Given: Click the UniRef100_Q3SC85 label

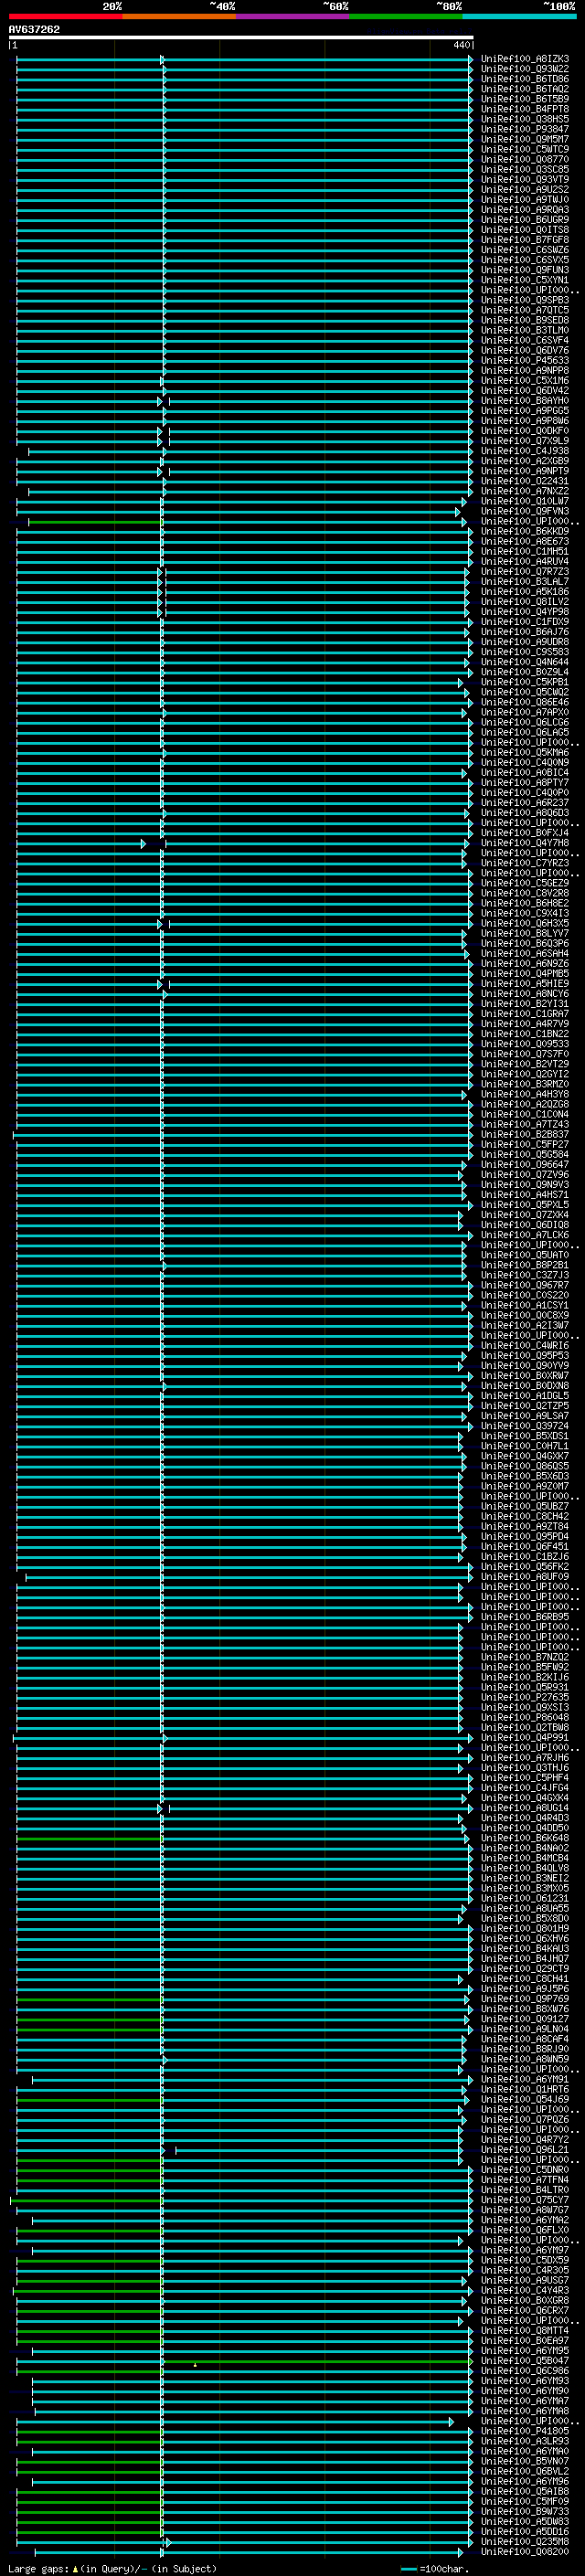Looking at the screenshot, I should point(525,169).
